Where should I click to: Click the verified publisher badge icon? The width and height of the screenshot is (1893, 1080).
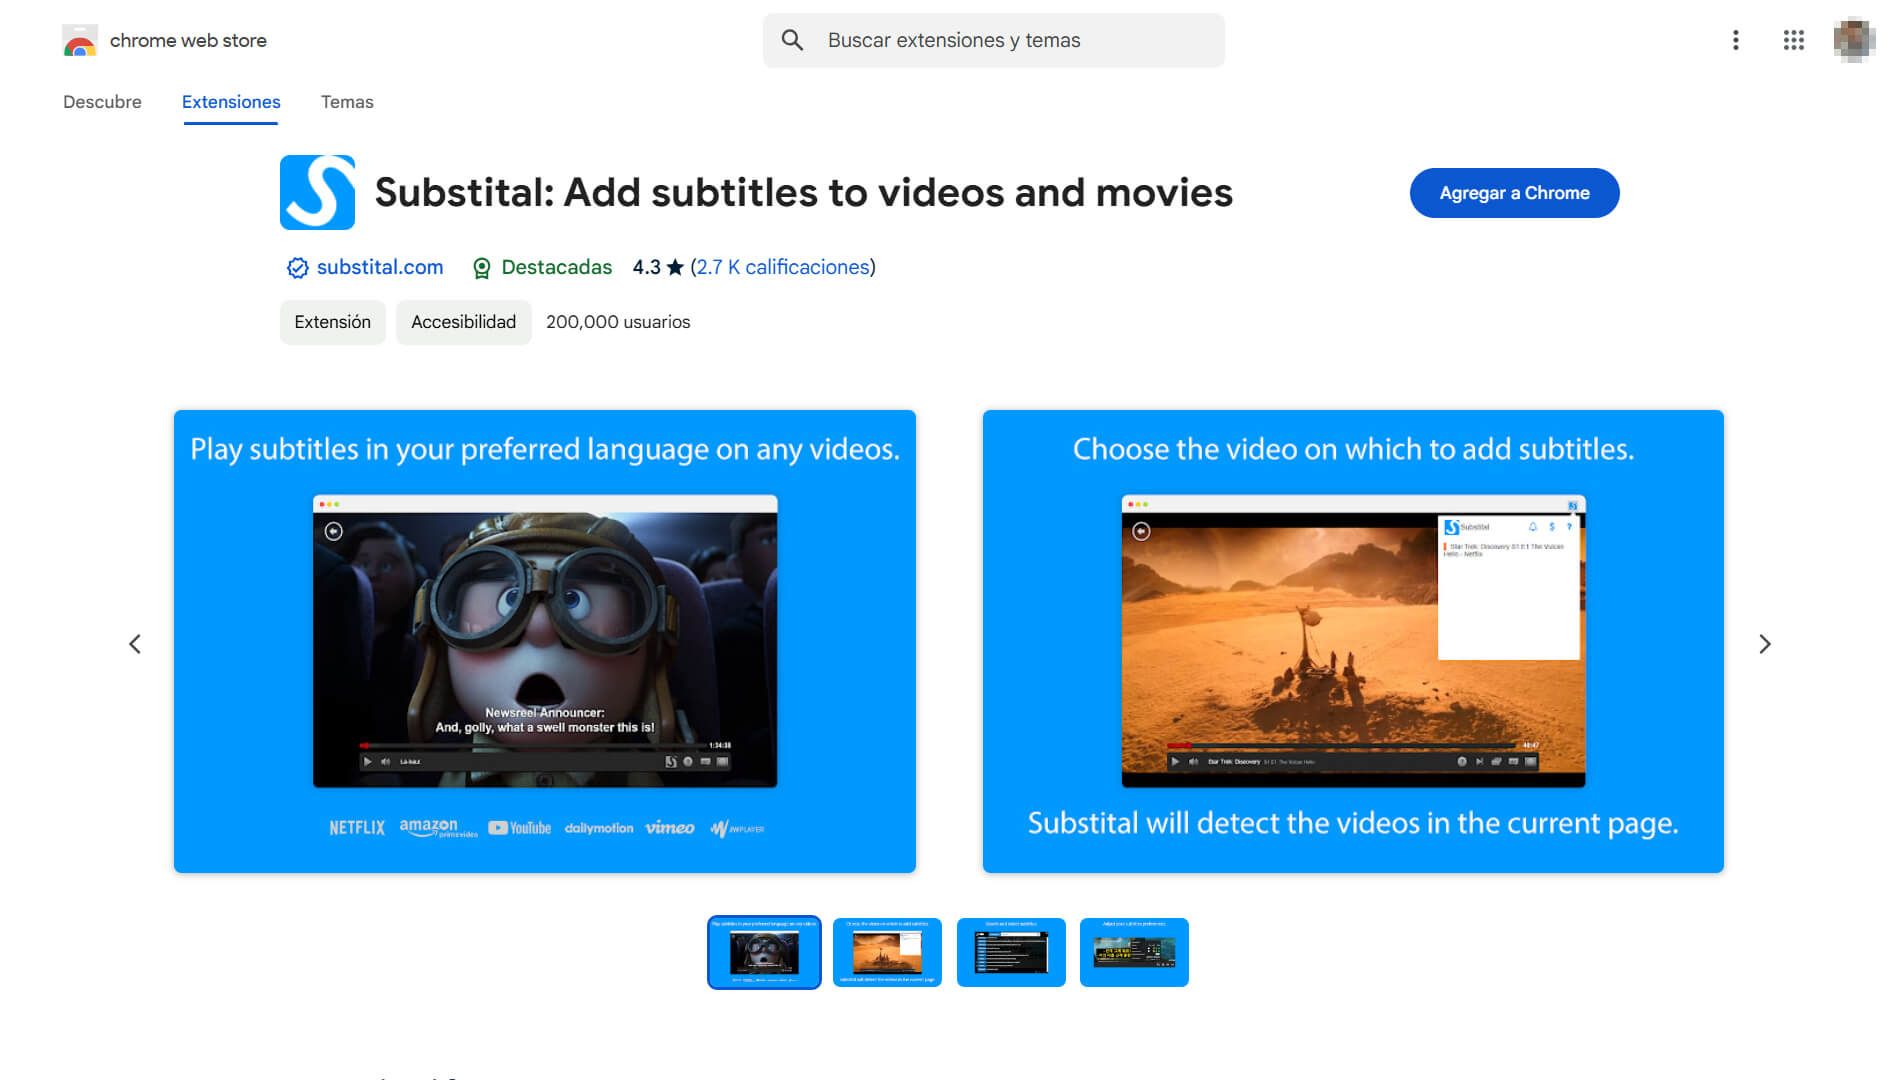click(x=297, y=268)
